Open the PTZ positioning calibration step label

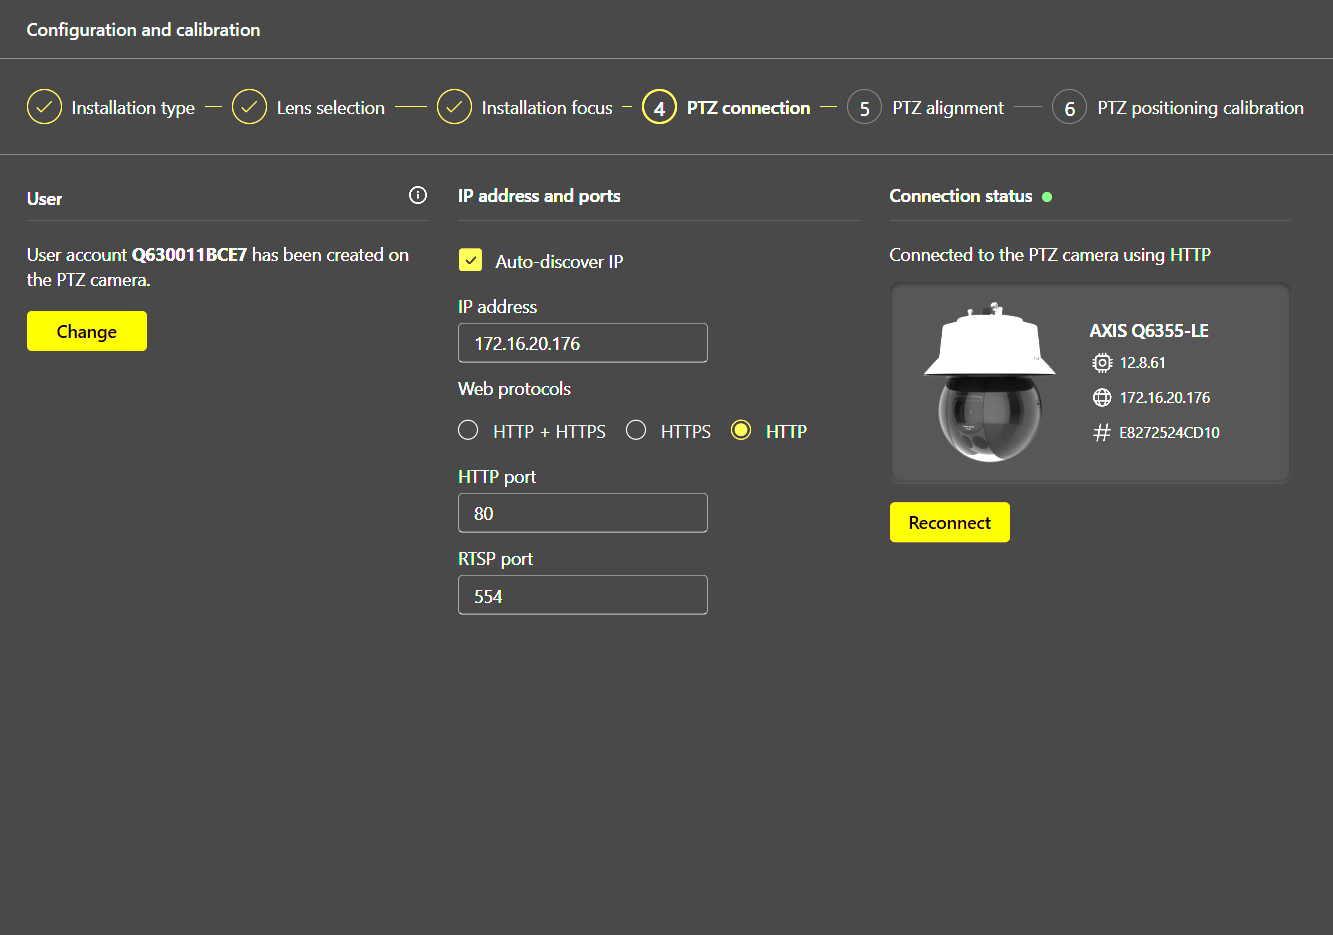[1200, 108]
